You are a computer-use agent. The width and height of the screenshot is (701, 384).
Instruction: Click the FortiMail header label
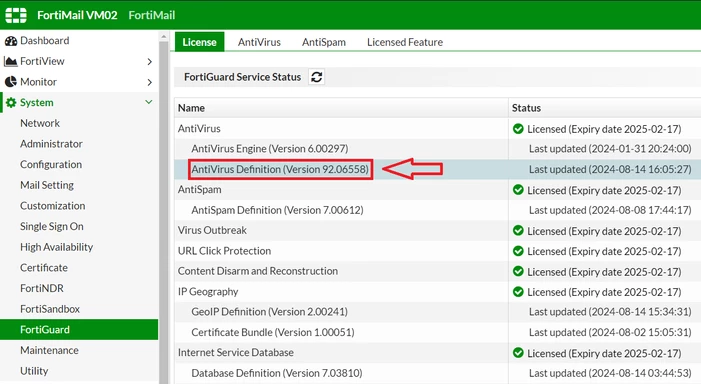point(152,15)
